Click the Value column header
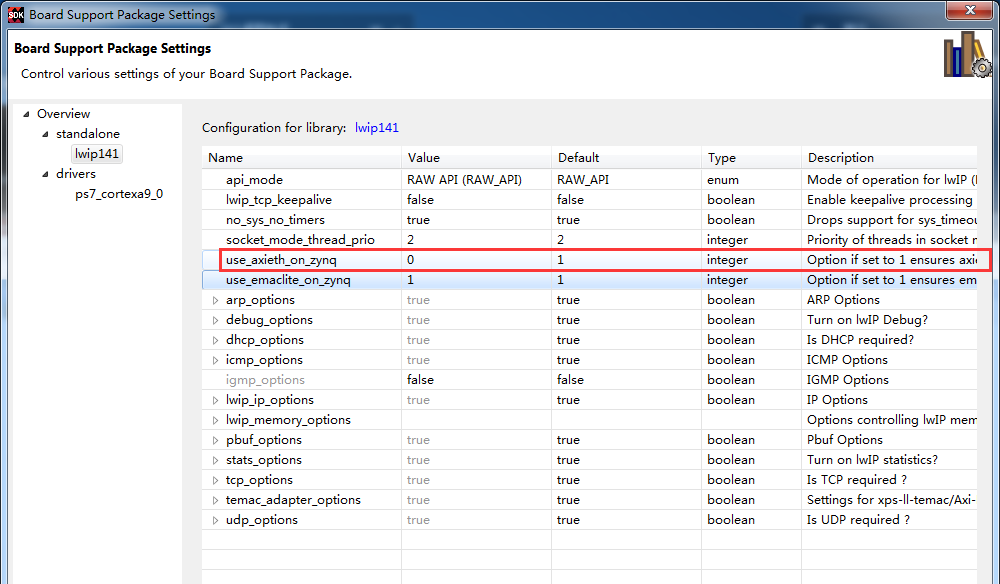 tap(476, 157)
